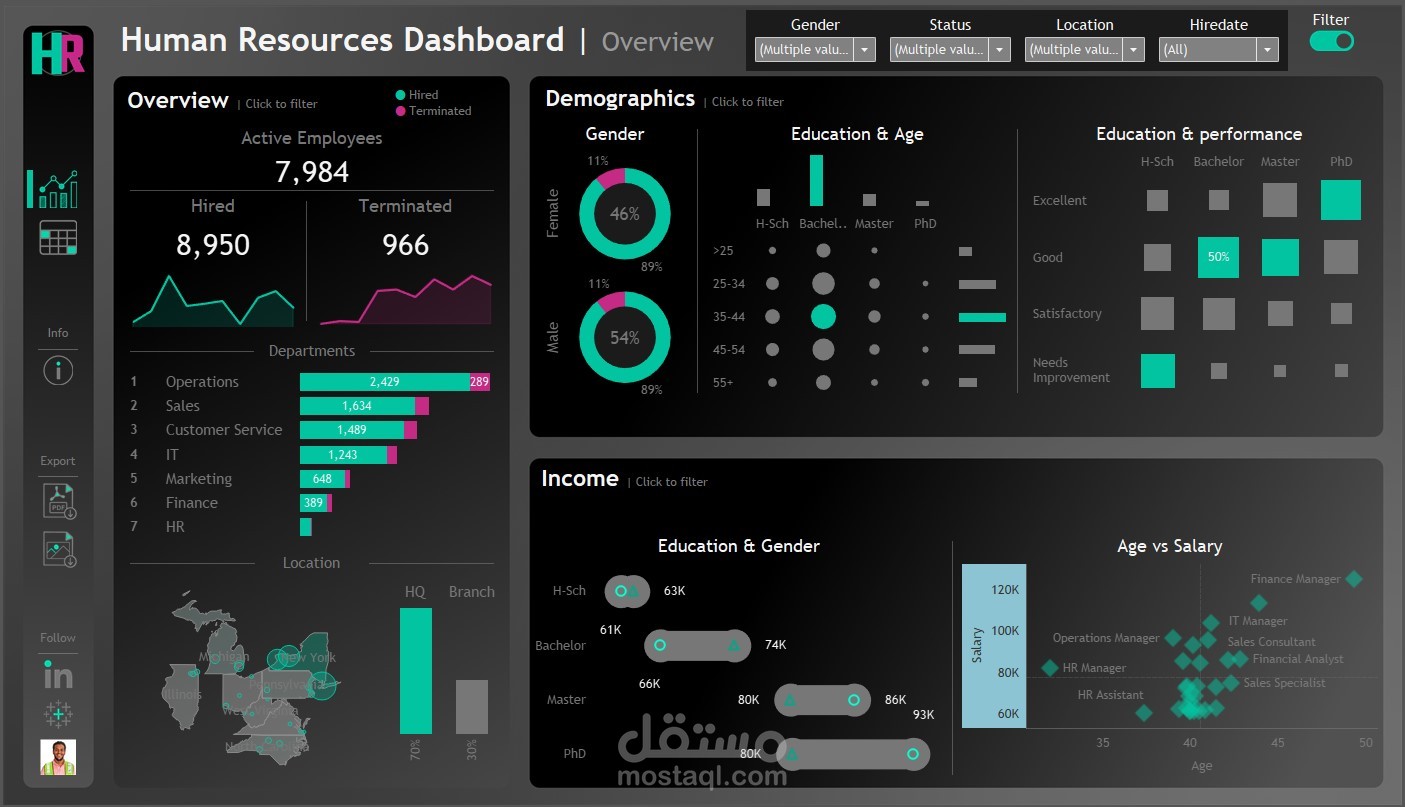Click the Hired count 8,950
This screenshot has width=1405, height=807.
[213, 245]
